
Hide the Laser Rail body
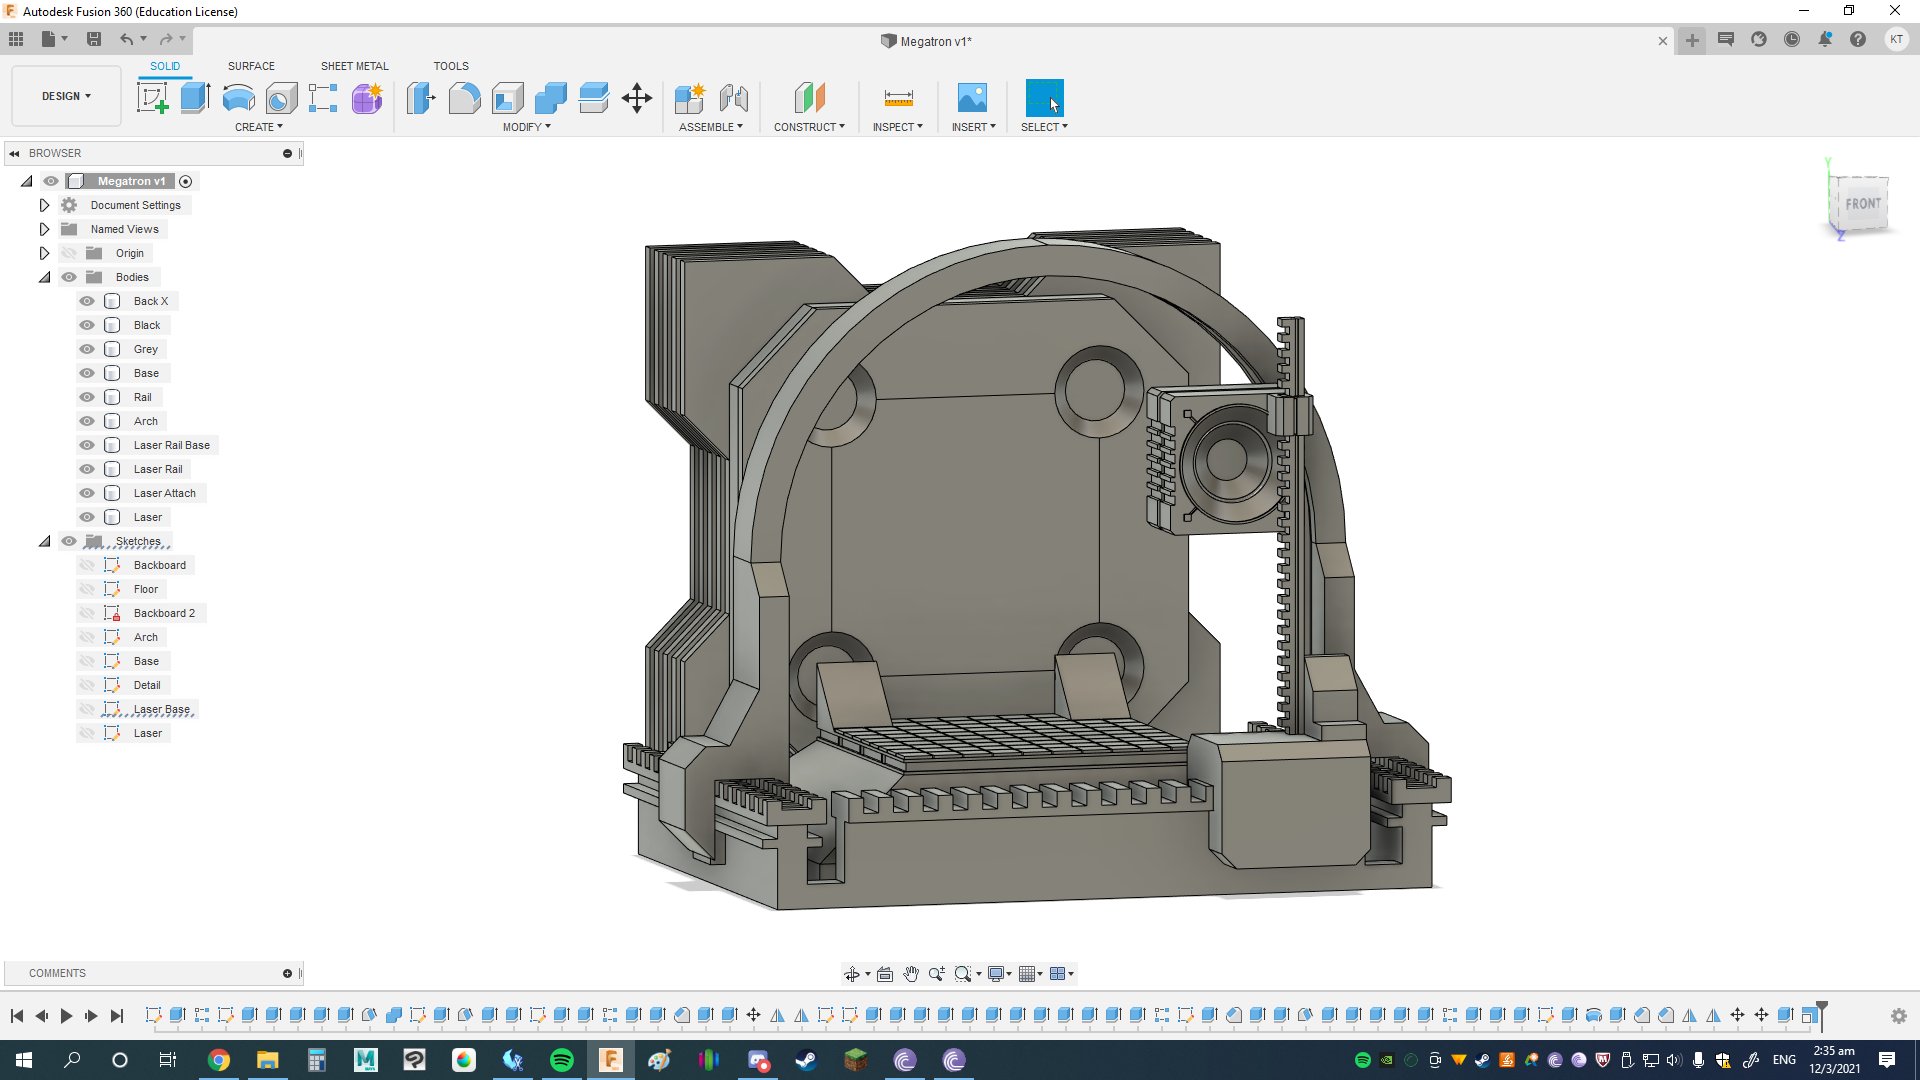click(x=87, y=469)
